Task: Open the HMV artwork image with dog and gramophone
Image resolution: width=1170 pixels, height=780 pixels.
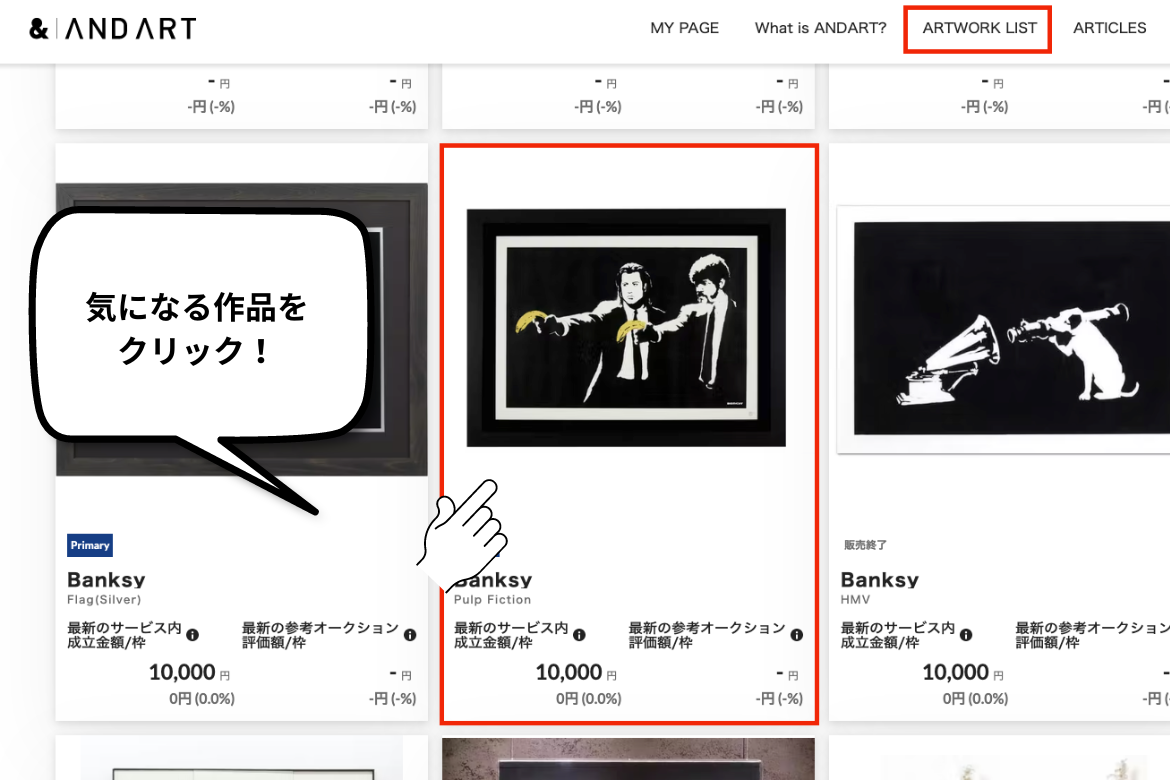Action: tap(1004, 329)
